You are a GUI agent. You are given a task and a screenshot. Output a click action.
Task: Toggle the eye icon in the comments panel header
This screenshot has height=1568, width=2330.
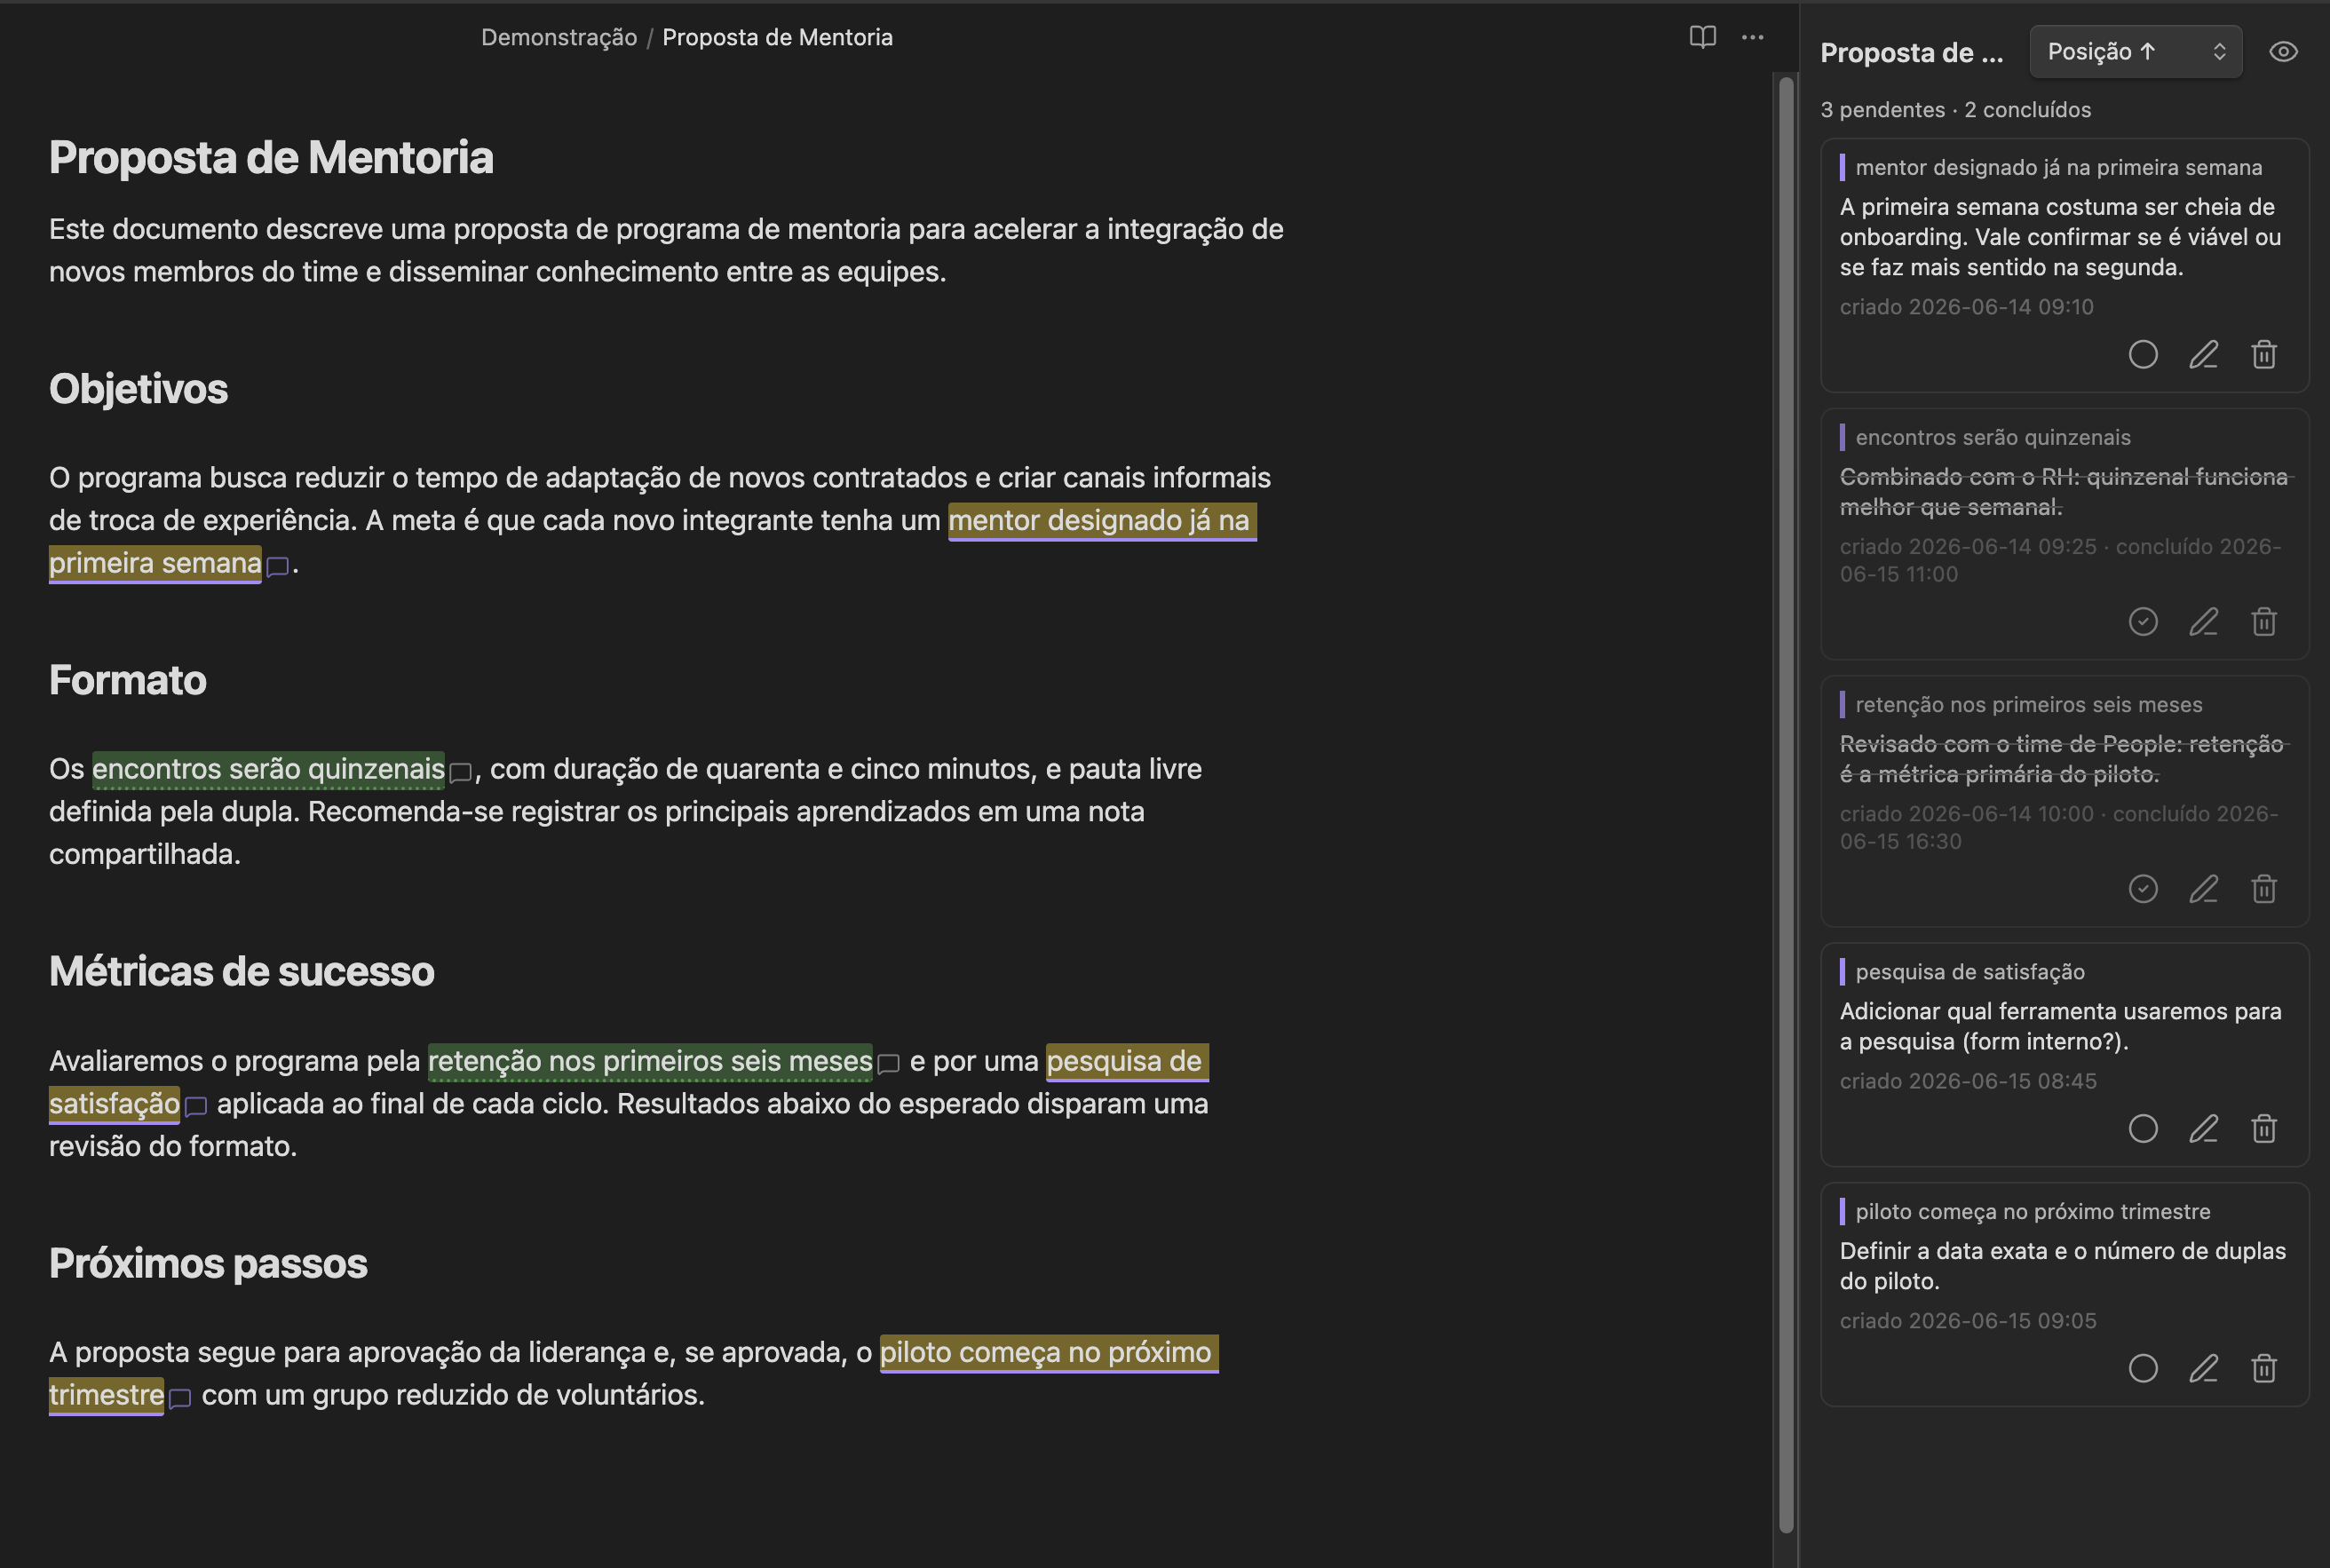(2283, 51)
